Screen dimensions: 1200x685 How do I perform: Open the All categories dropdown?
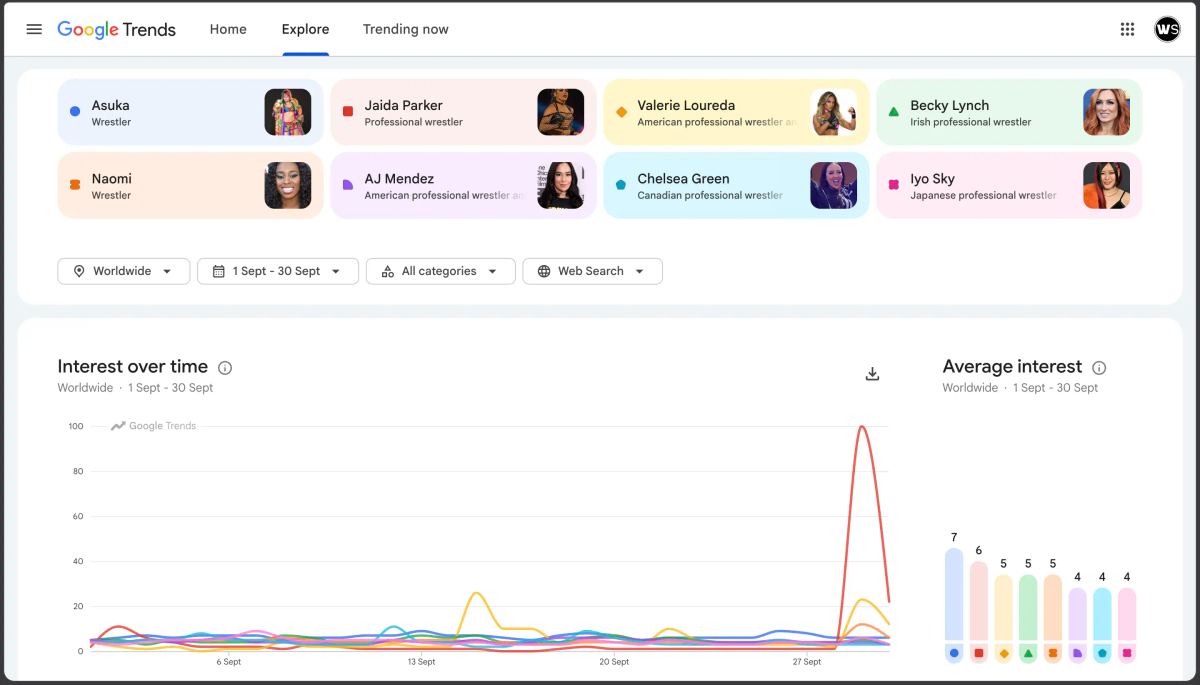point(441,271)
